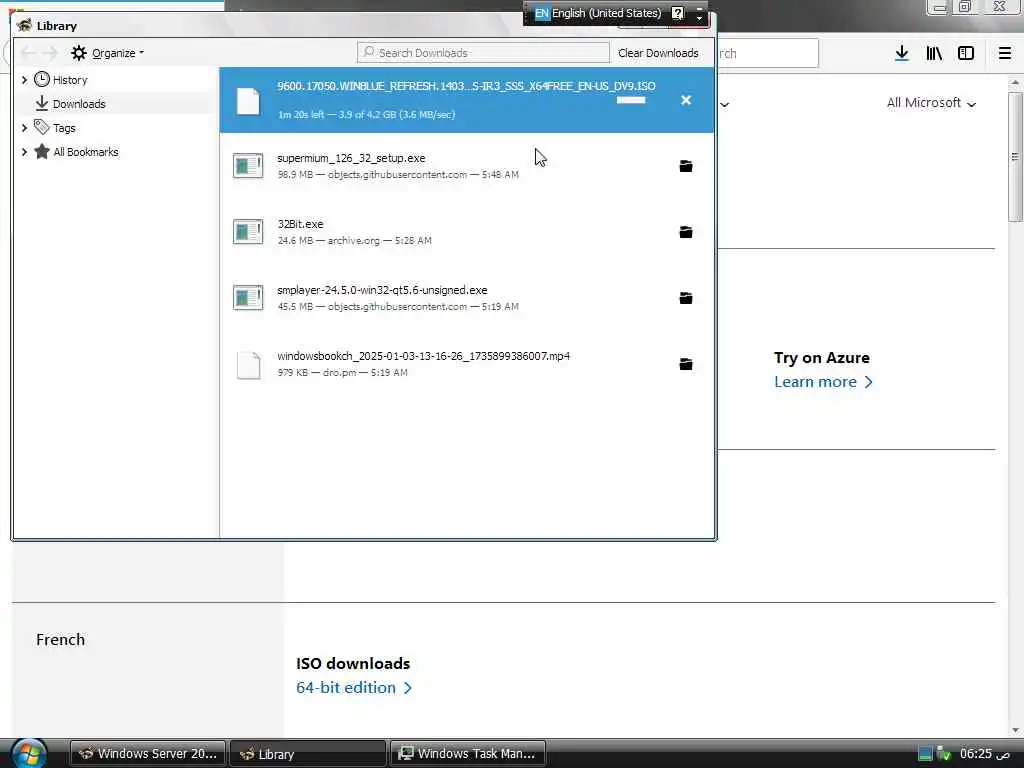Open browser Downloads toolbar button
Viewport: 1024px width, 768px height.
902,53
